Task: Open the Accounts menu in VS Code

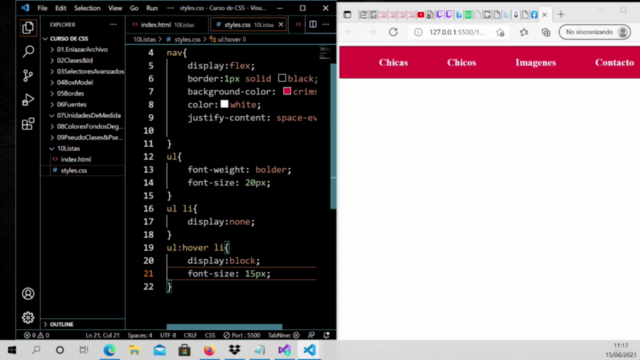Action: tap(28, 293)
